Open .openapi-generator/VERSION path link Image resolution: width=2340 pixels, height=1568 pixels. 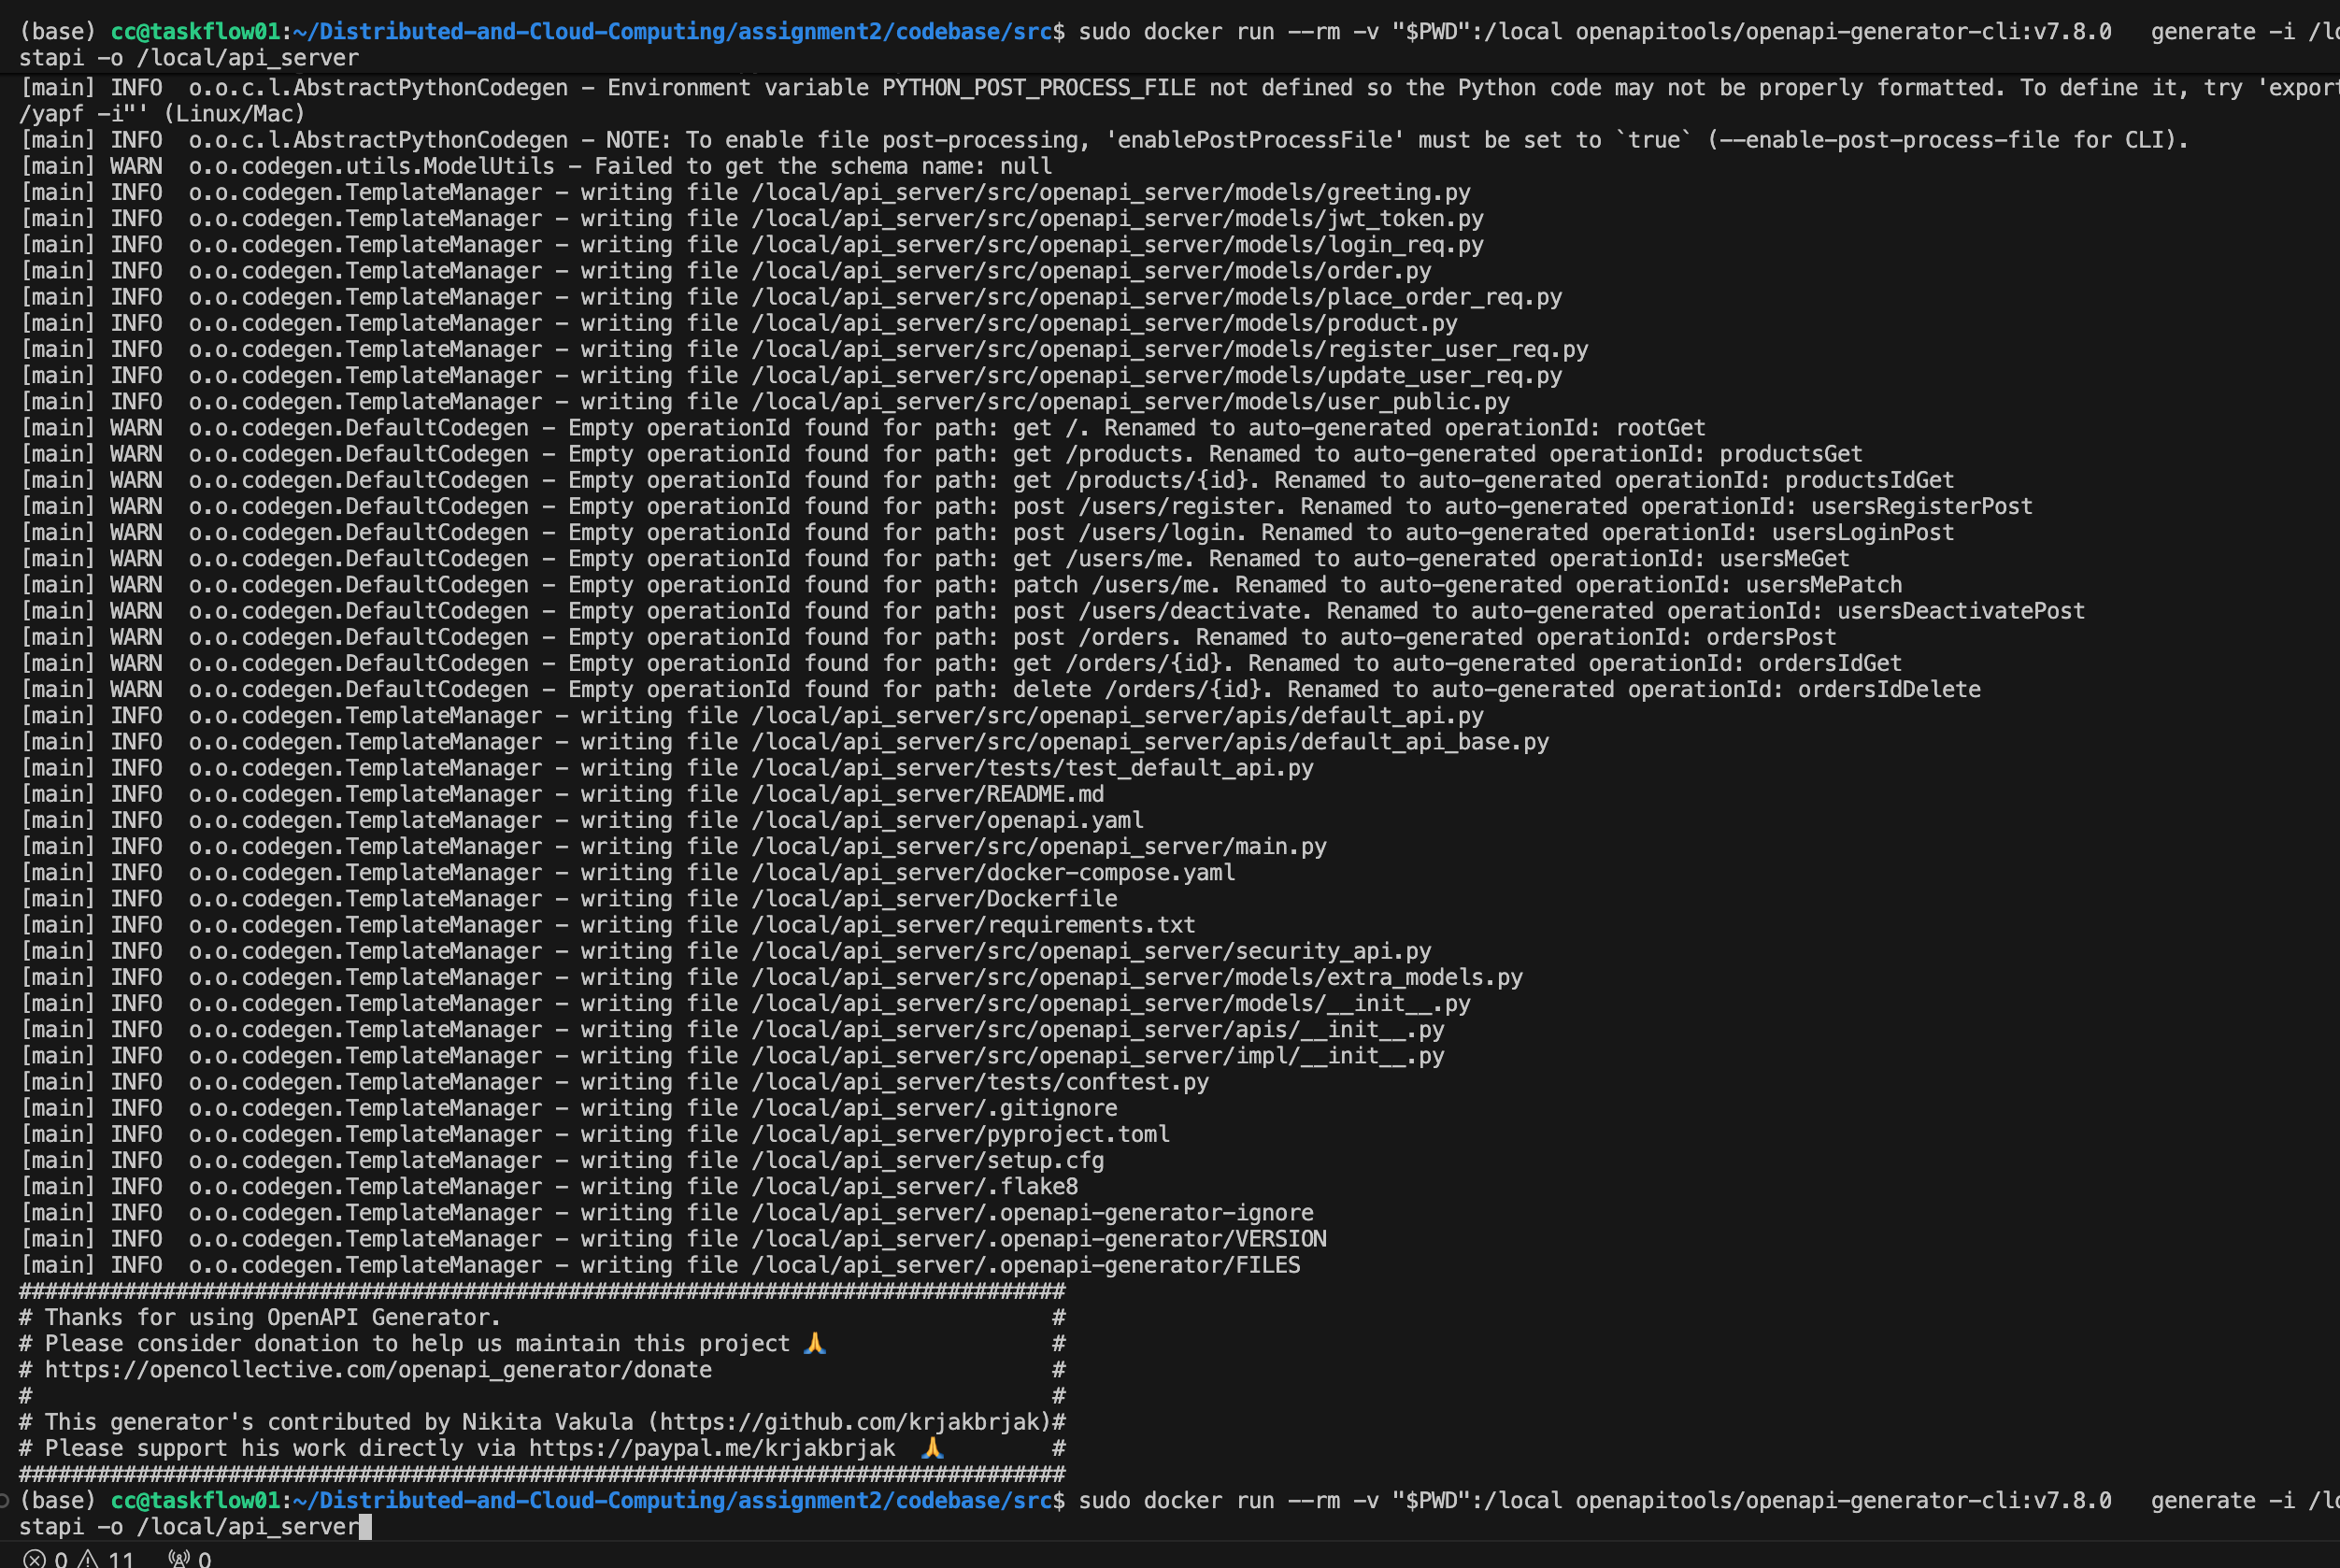tap(1038, 1238)
